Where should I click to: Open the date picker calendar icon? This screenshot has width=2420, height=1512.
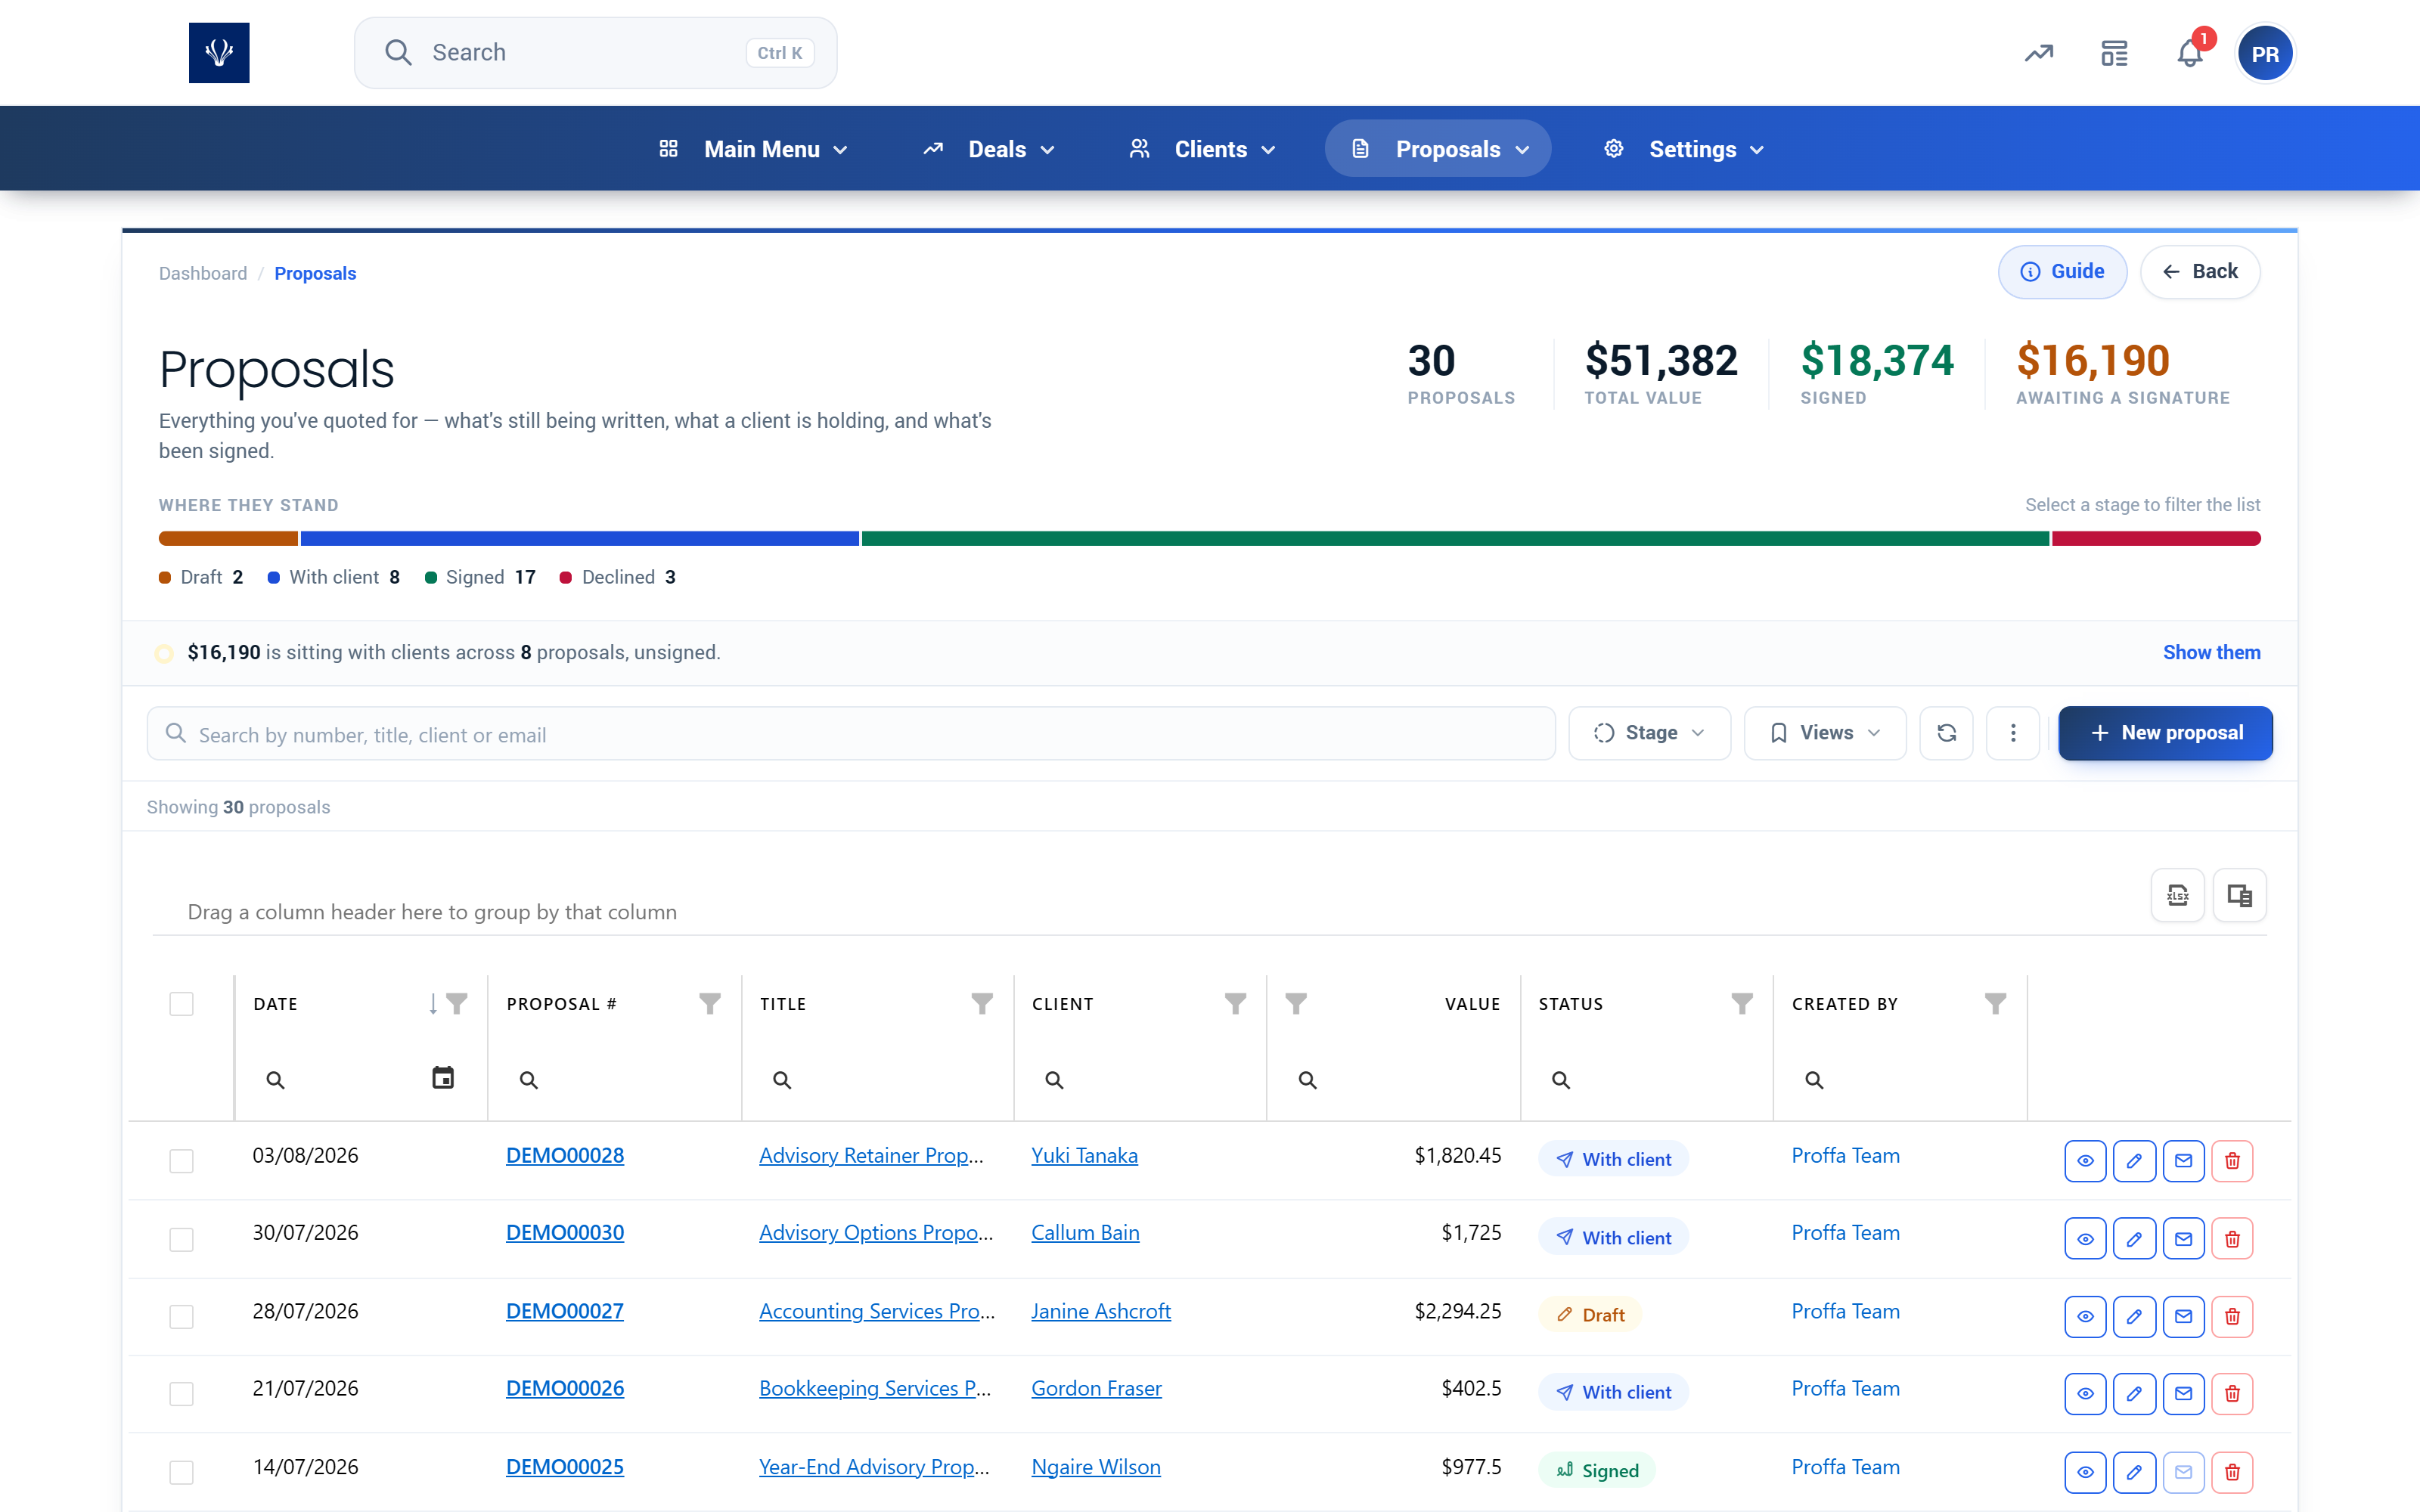click(x=443, y=1078)
